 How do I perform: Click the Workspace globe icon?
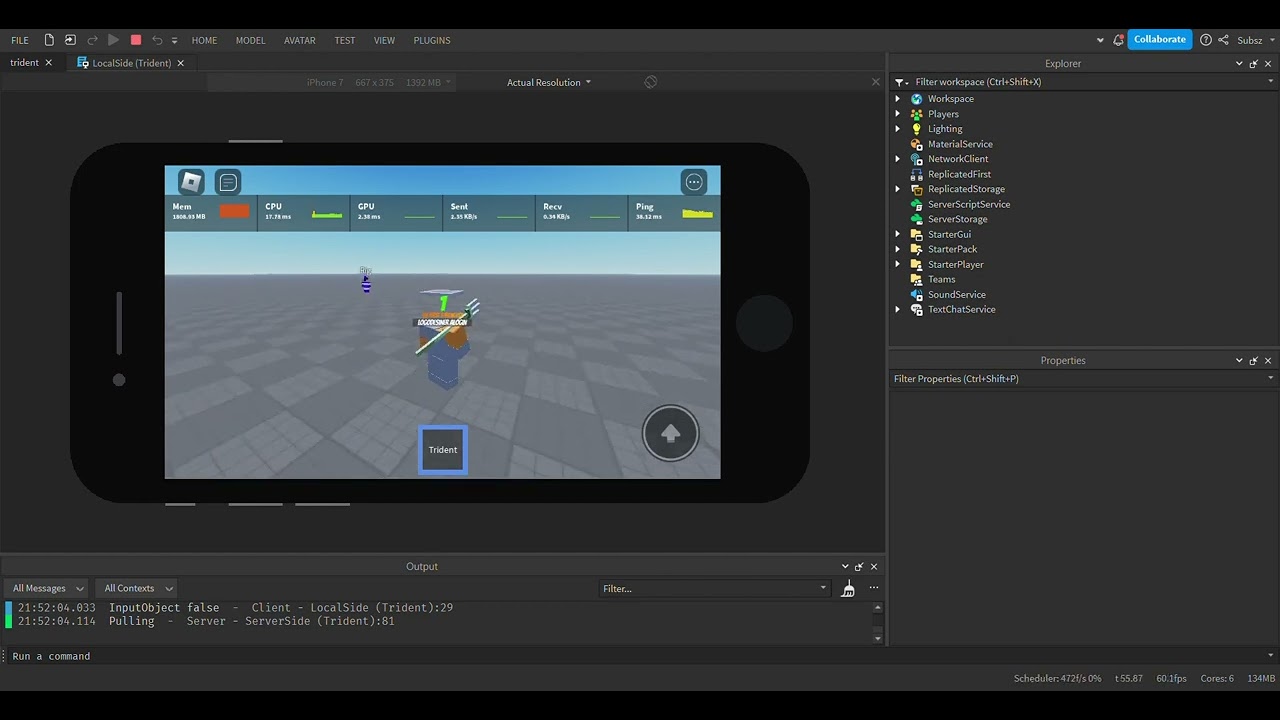click(916, 99)
